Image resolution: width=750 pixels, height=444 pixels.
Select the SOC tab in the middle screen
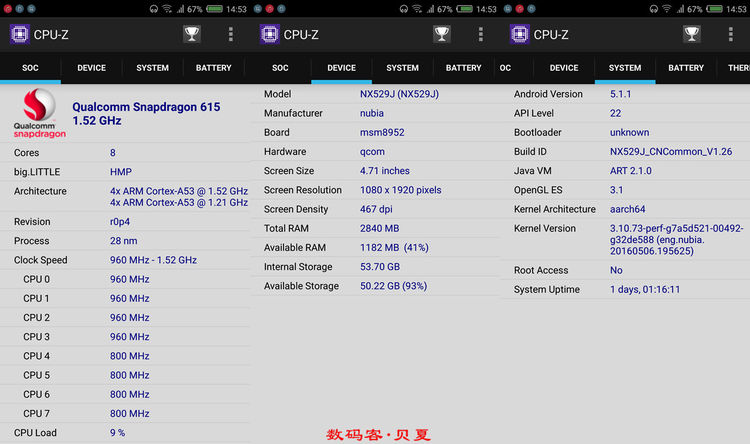[280, 68]
